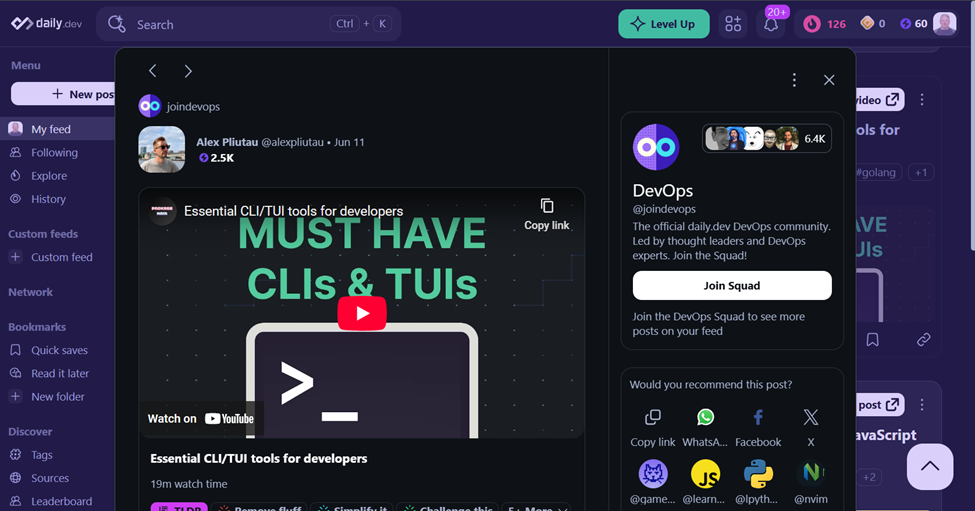Click copy link icon on background card

923,339
